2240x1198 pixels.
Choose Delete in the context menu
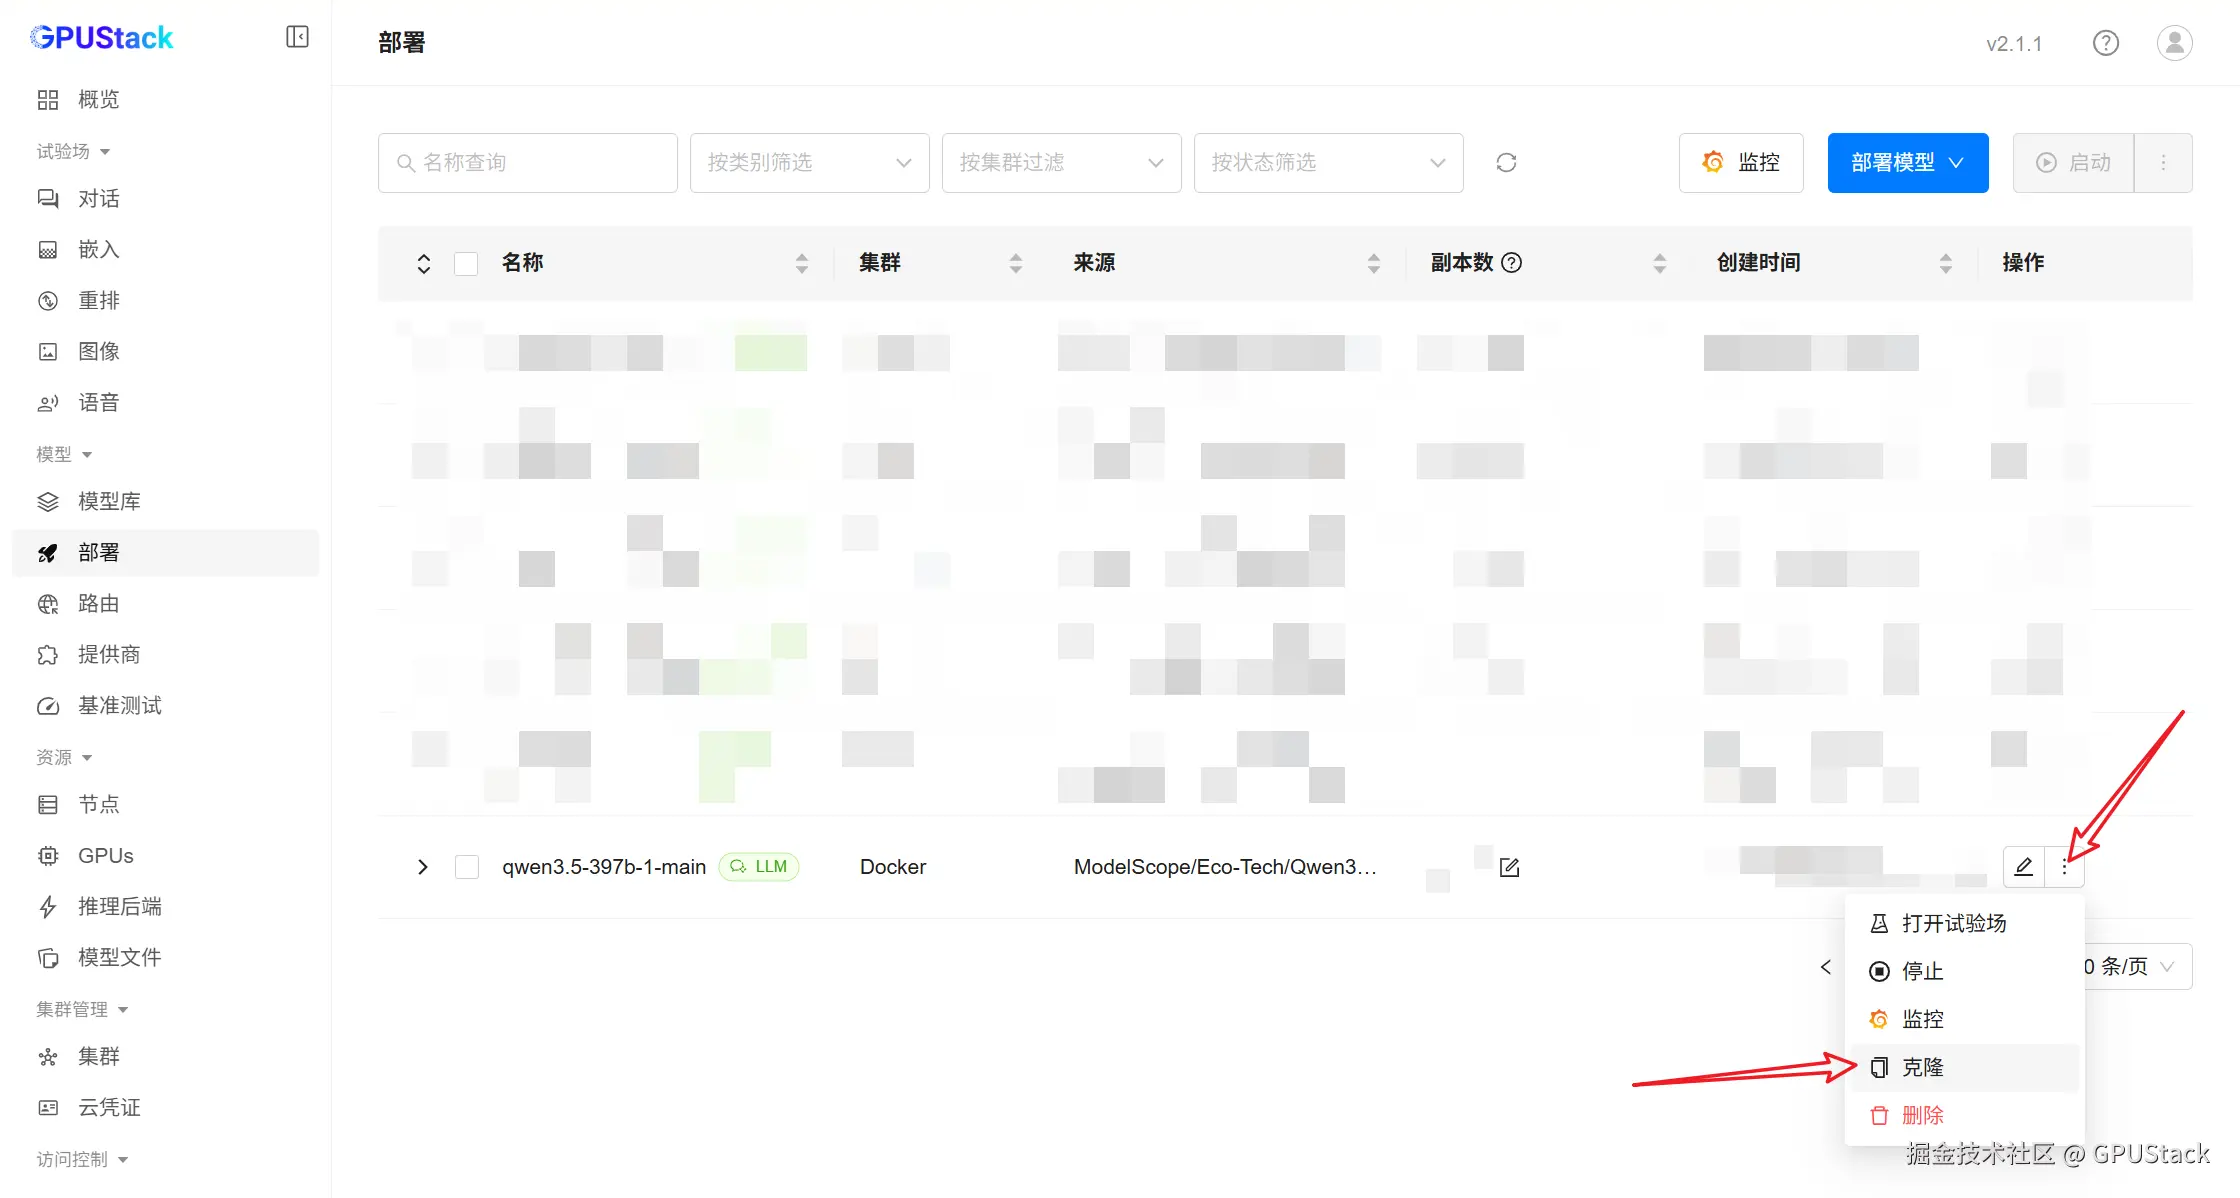pos(1921,1115)
